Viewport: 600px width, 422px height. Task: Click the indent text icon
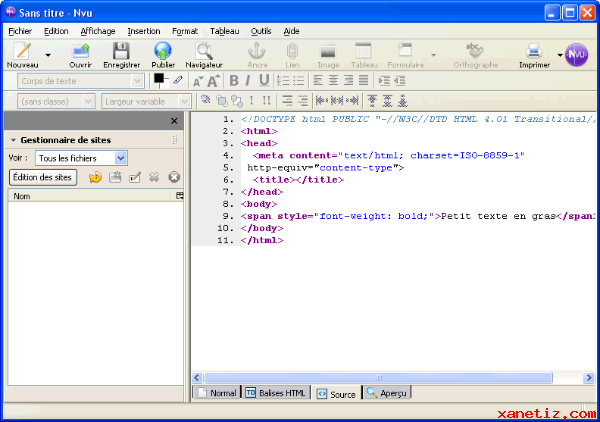tap(384, 81)
